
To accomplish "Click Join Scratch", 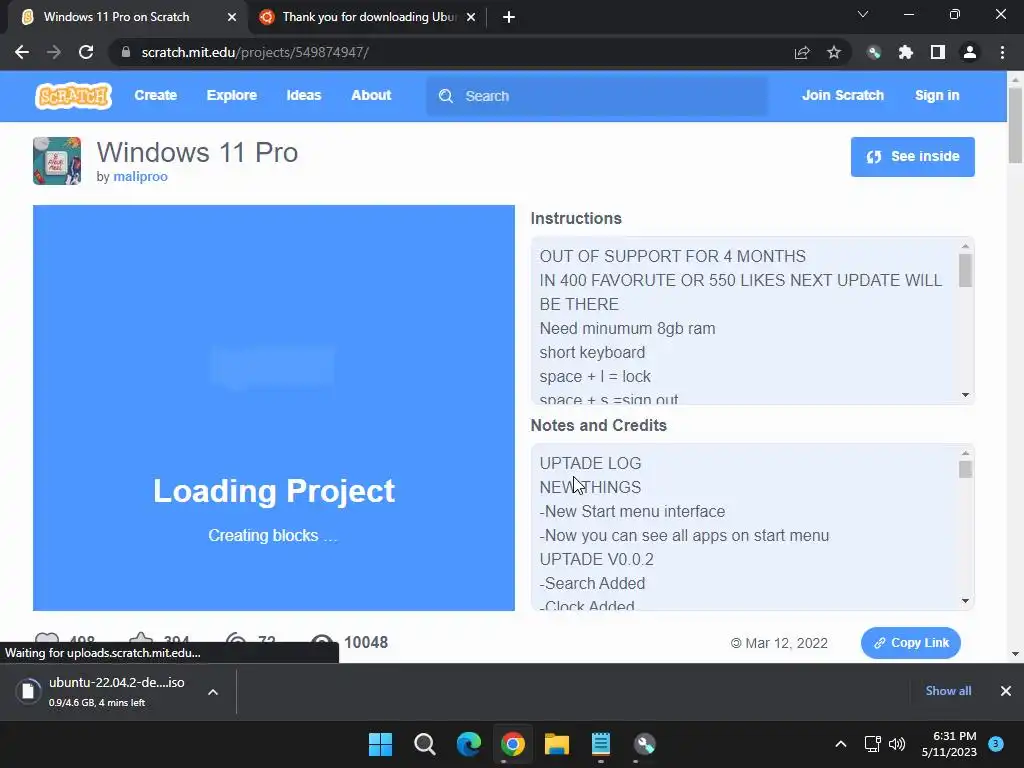I will [842, 95].
